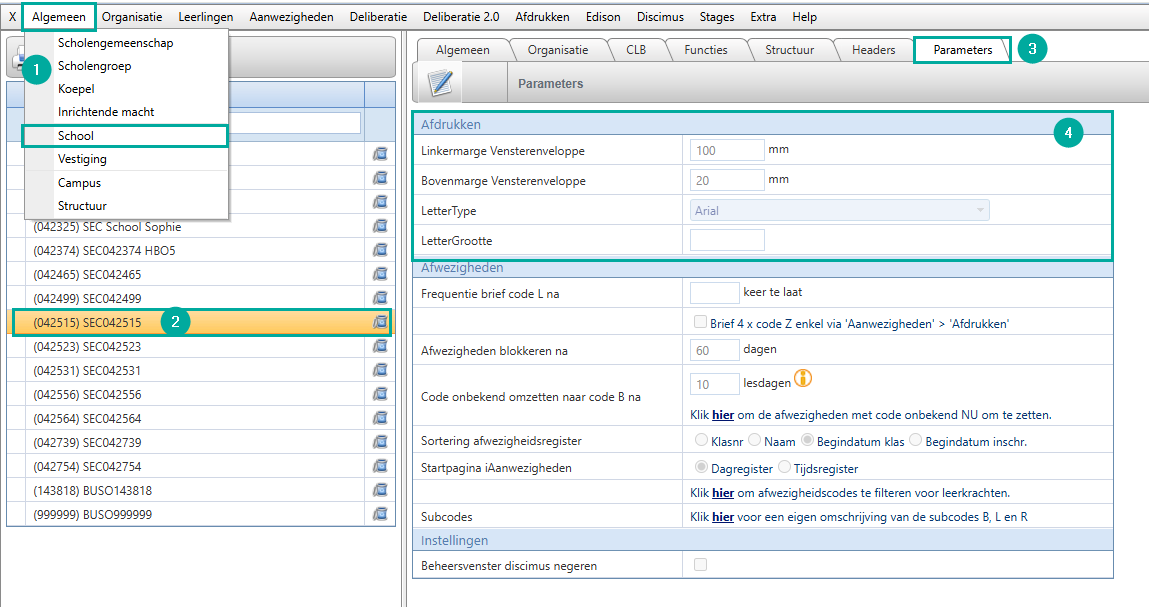Enable Beheersvenster discimus negeren checkbox

tap(701, 564)
